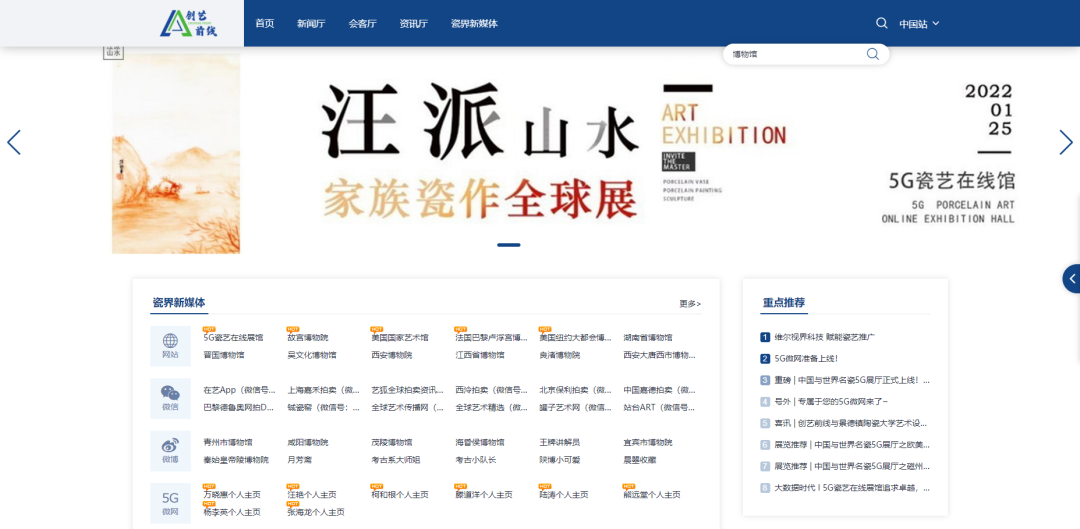
Task: Open the 新闻厅 navigation item
Action: 311,23
